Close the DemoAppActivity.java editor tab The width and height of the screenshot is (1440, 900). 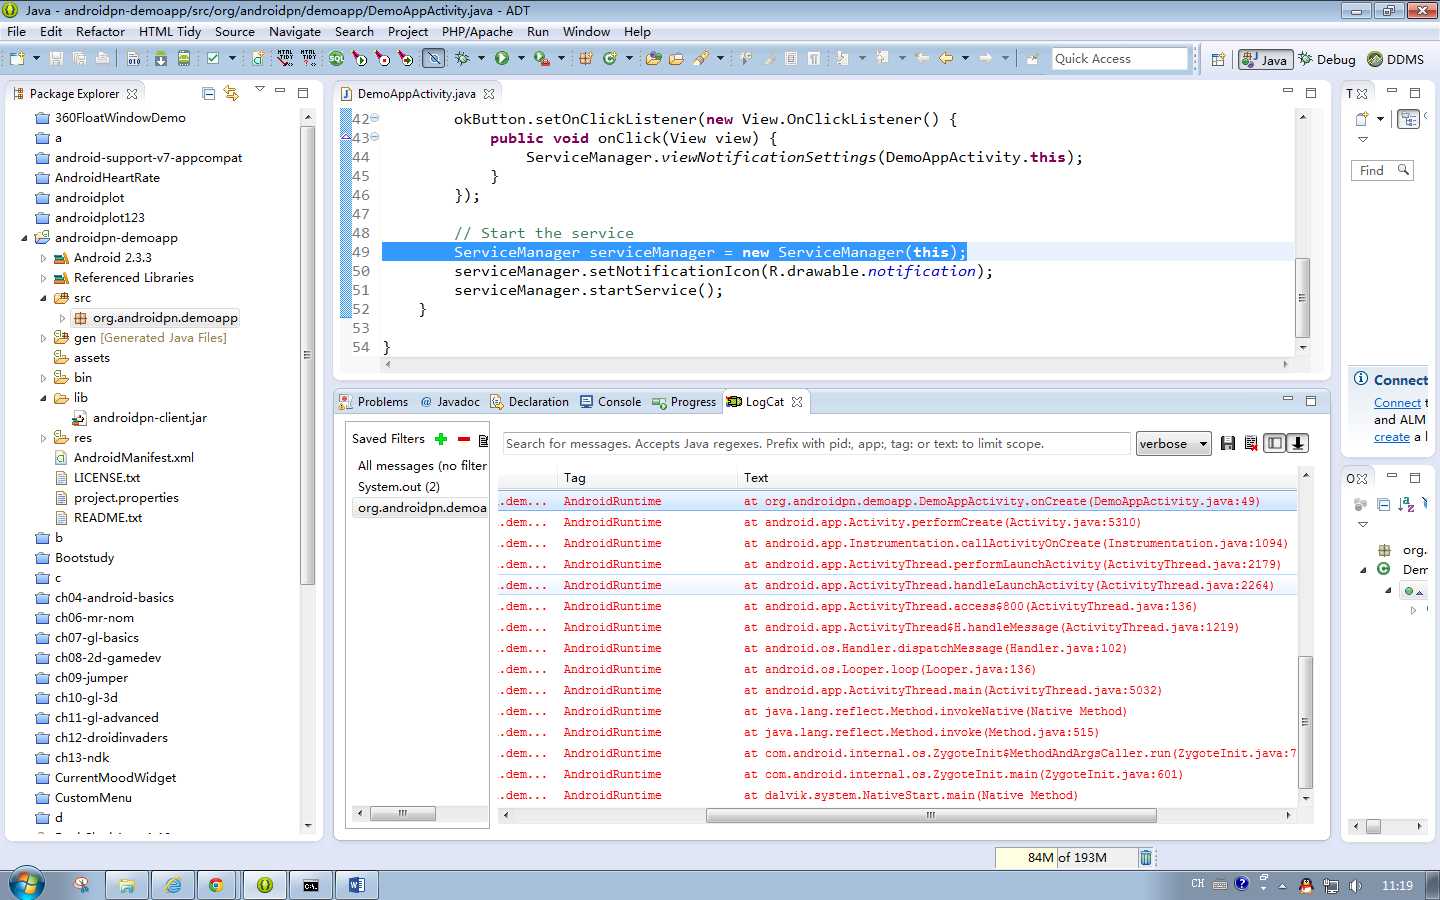489,94
